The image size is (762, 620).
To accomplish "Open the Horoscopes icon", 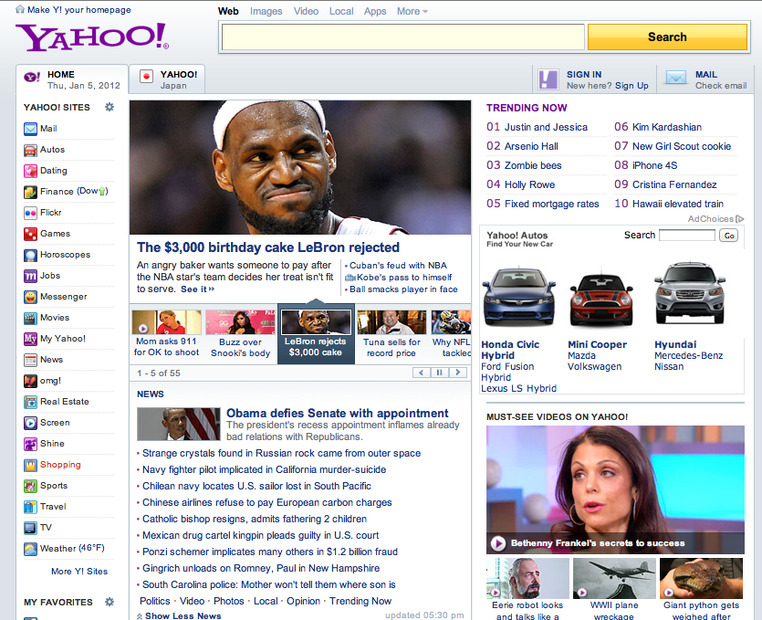I will 30,255.
